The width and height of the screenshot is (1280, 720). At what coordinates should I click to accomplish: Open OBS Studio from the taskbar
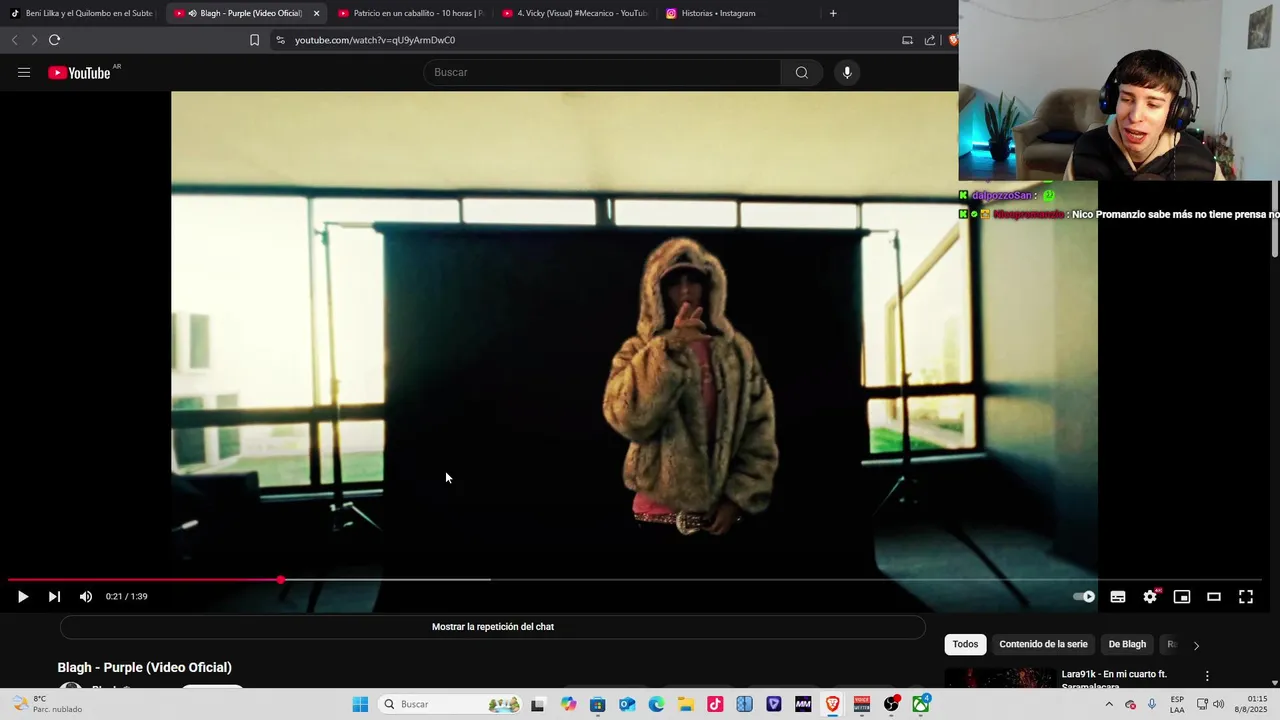click(x=891, y=704)
